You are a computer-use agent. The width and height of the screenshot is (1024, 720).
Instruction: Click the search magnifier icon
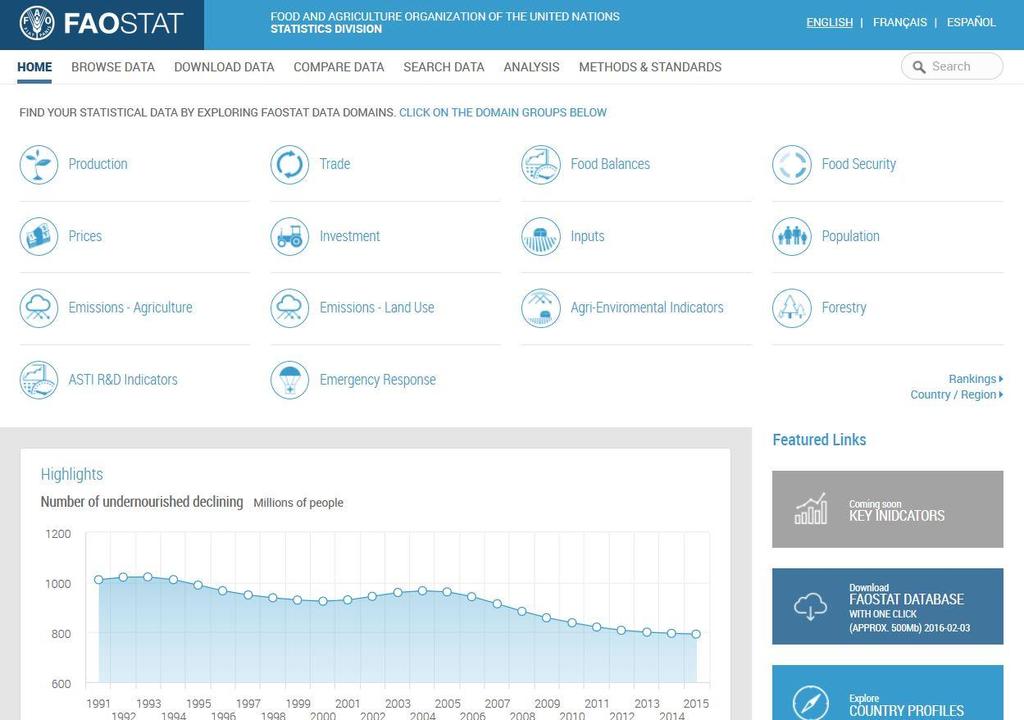(x=919, y=67)
